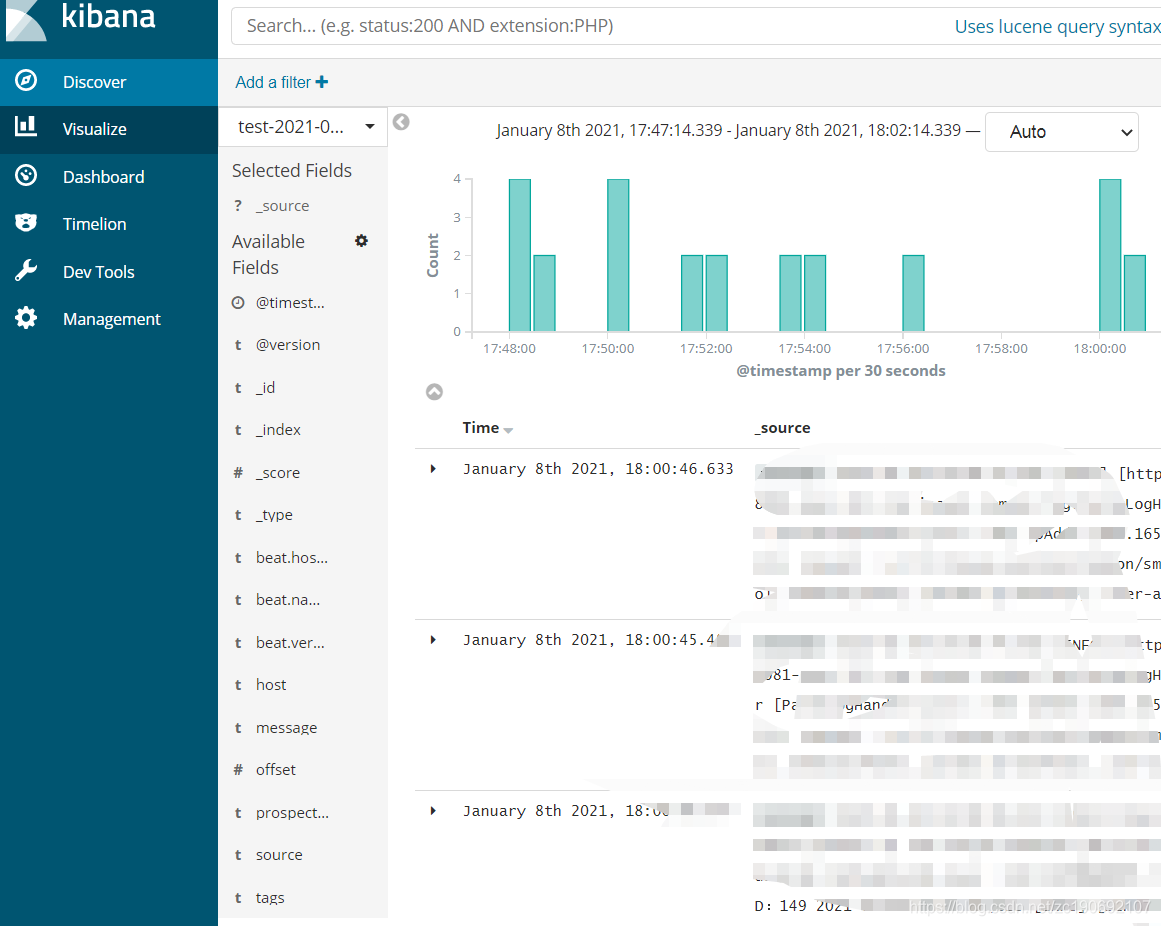Click the Kibana logo icon

point(25,20)
